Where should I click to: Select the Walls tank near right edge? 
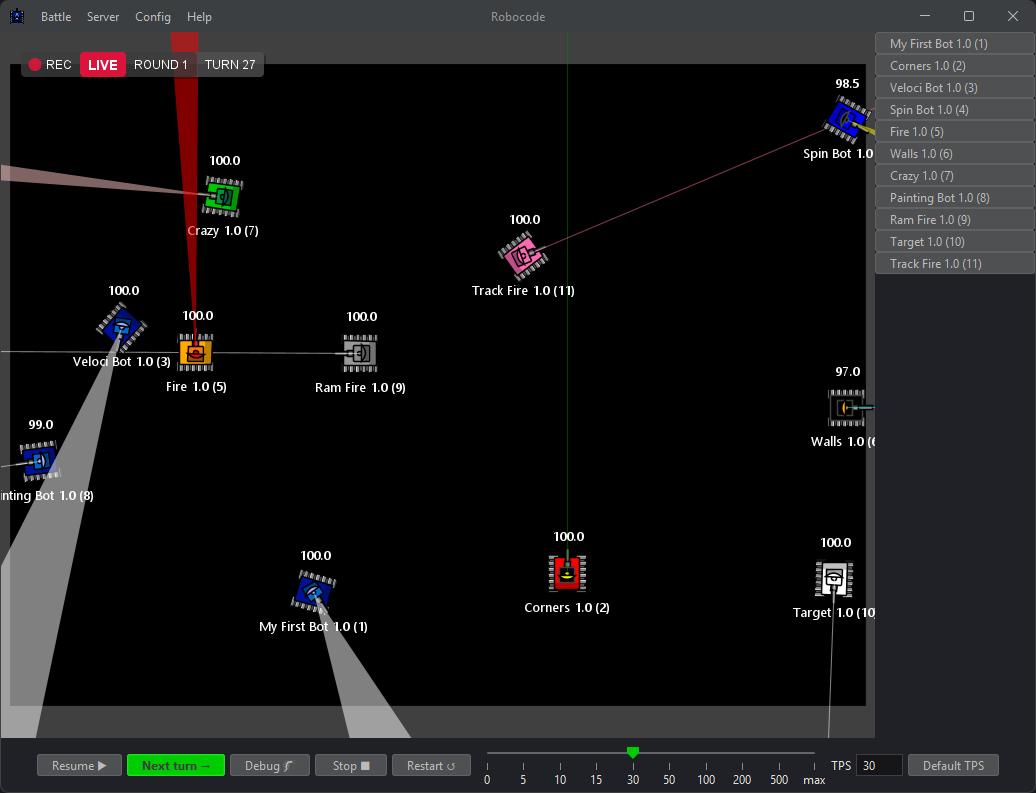[846, 408]
